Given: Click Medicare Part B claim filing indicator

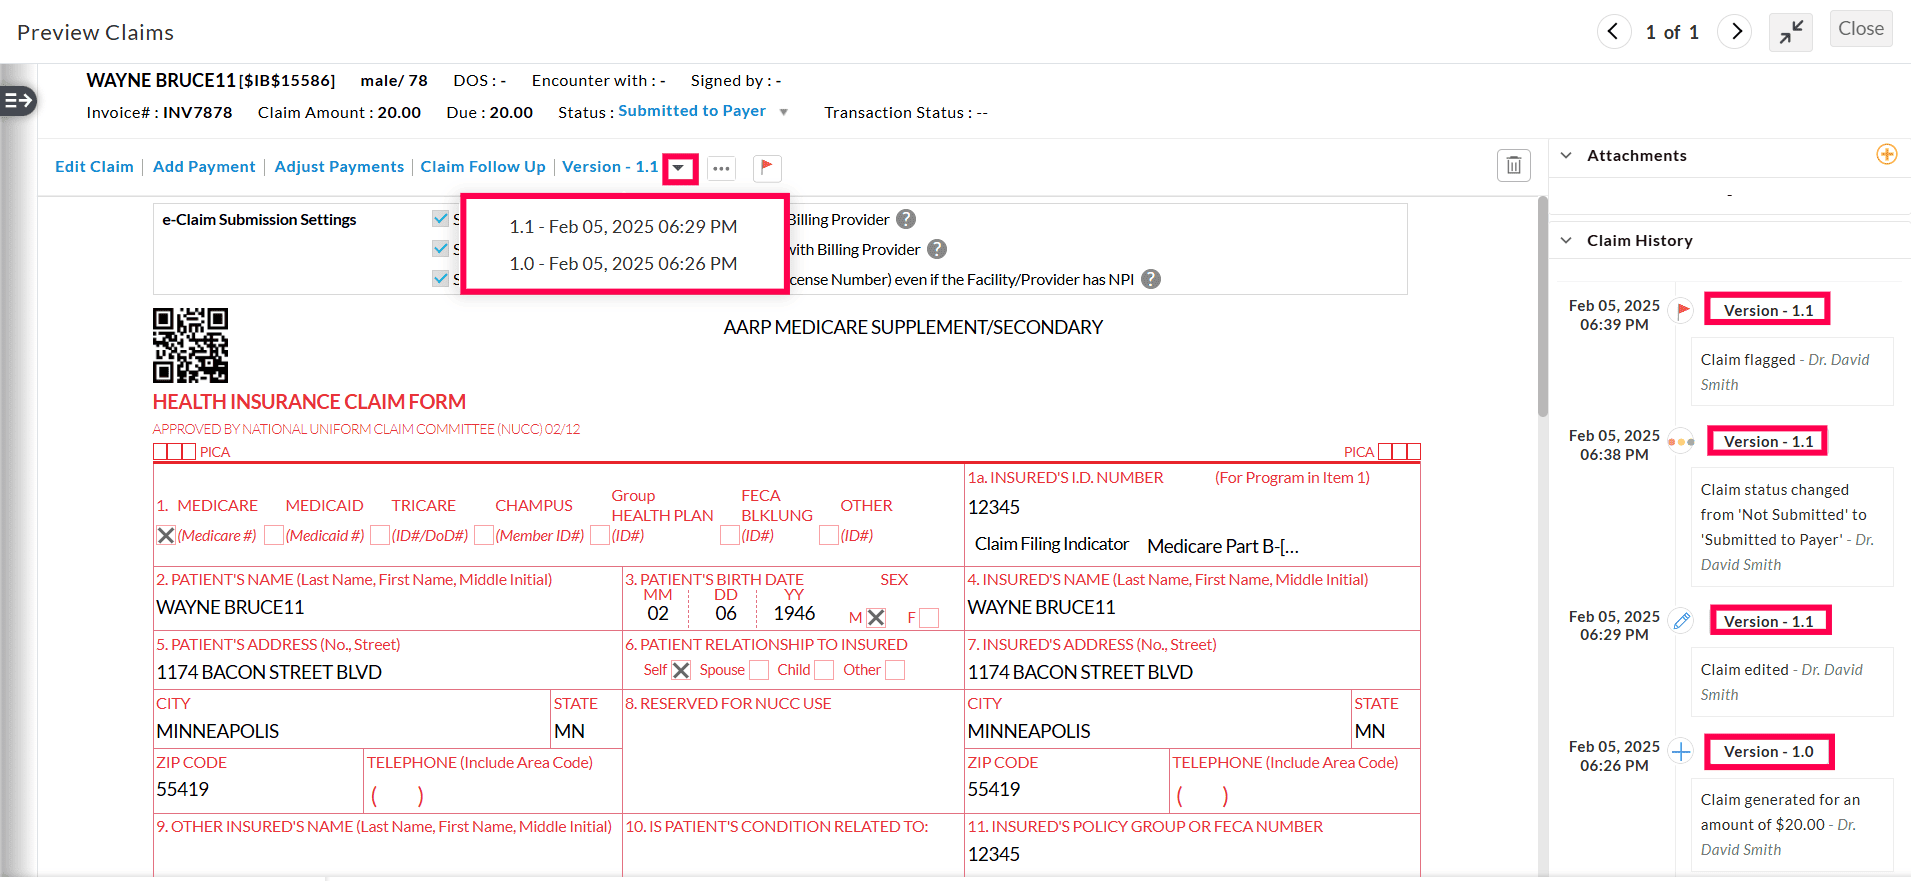Looking at the screenshot, I should point(1223,546).
